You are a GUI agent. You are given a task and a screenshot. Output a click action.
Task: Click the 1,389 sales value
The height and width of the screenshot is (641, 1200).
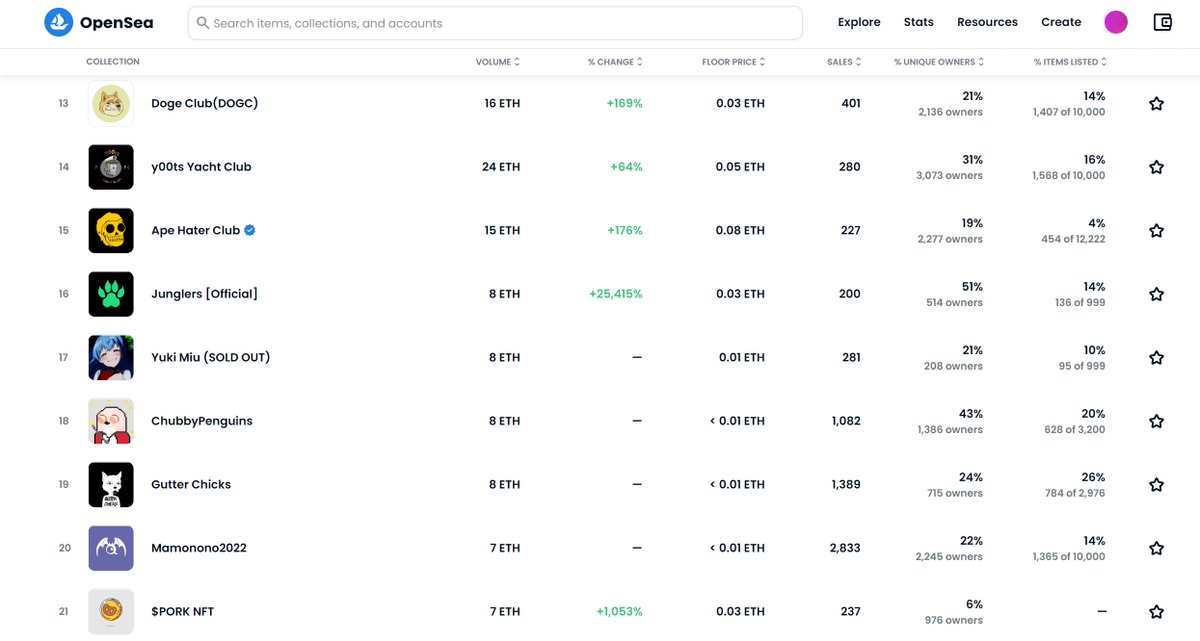tap(846, 484)
